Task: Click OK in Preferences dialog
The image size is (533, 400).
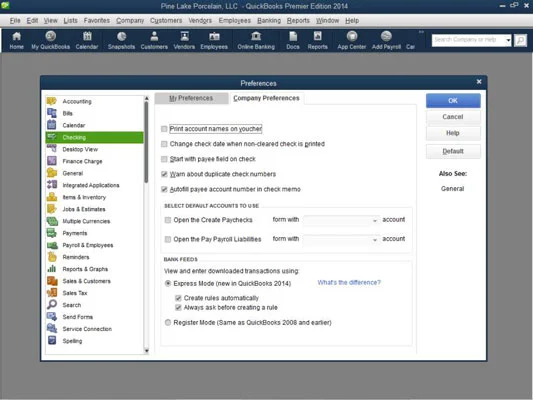Action: pos(453,101)
